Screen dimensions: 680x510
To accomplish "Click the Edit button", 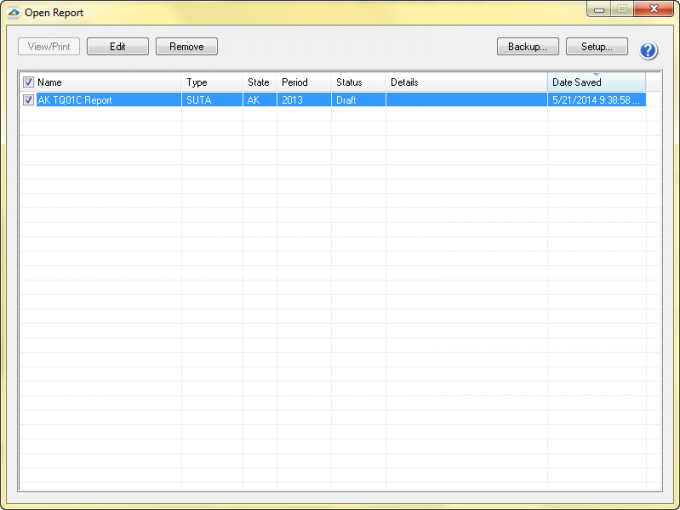I will [x=118, y=47].
